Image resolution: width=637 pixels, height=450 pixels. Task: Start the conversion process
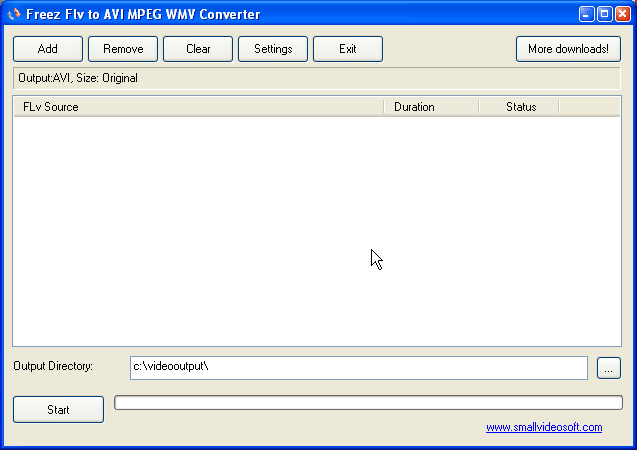[x=58, y=409]
